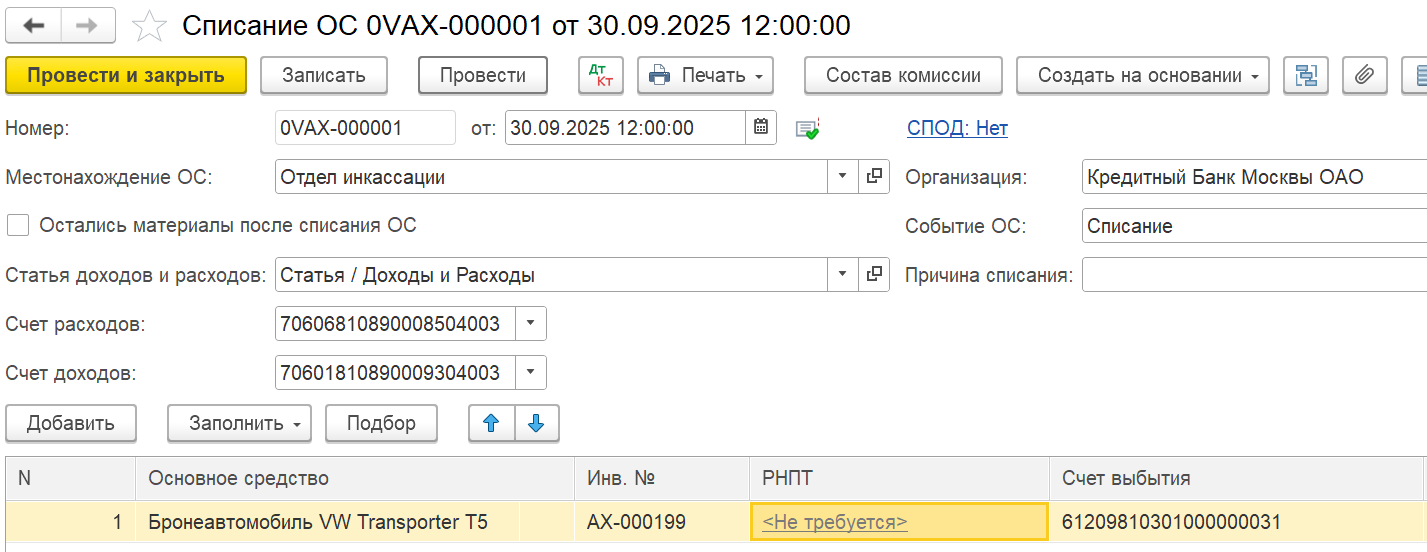The width and height of the screenshot is (1427, 552).
Task: Click the Номер input field
Action: tap(364, 128)
